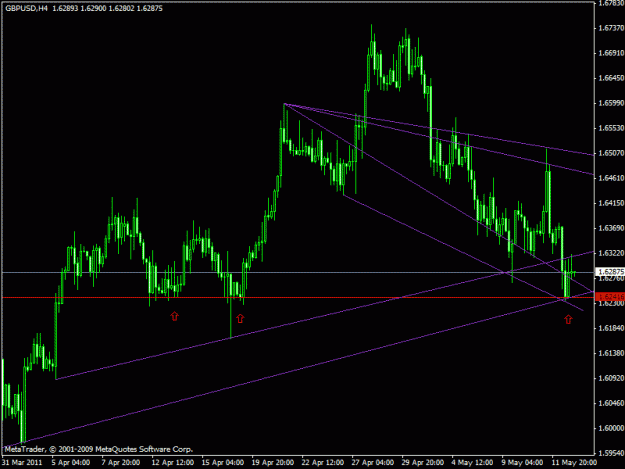Click the open value 1.62893 in header
Viewport: 625px width, 469px height.
(x=65, y=8)
